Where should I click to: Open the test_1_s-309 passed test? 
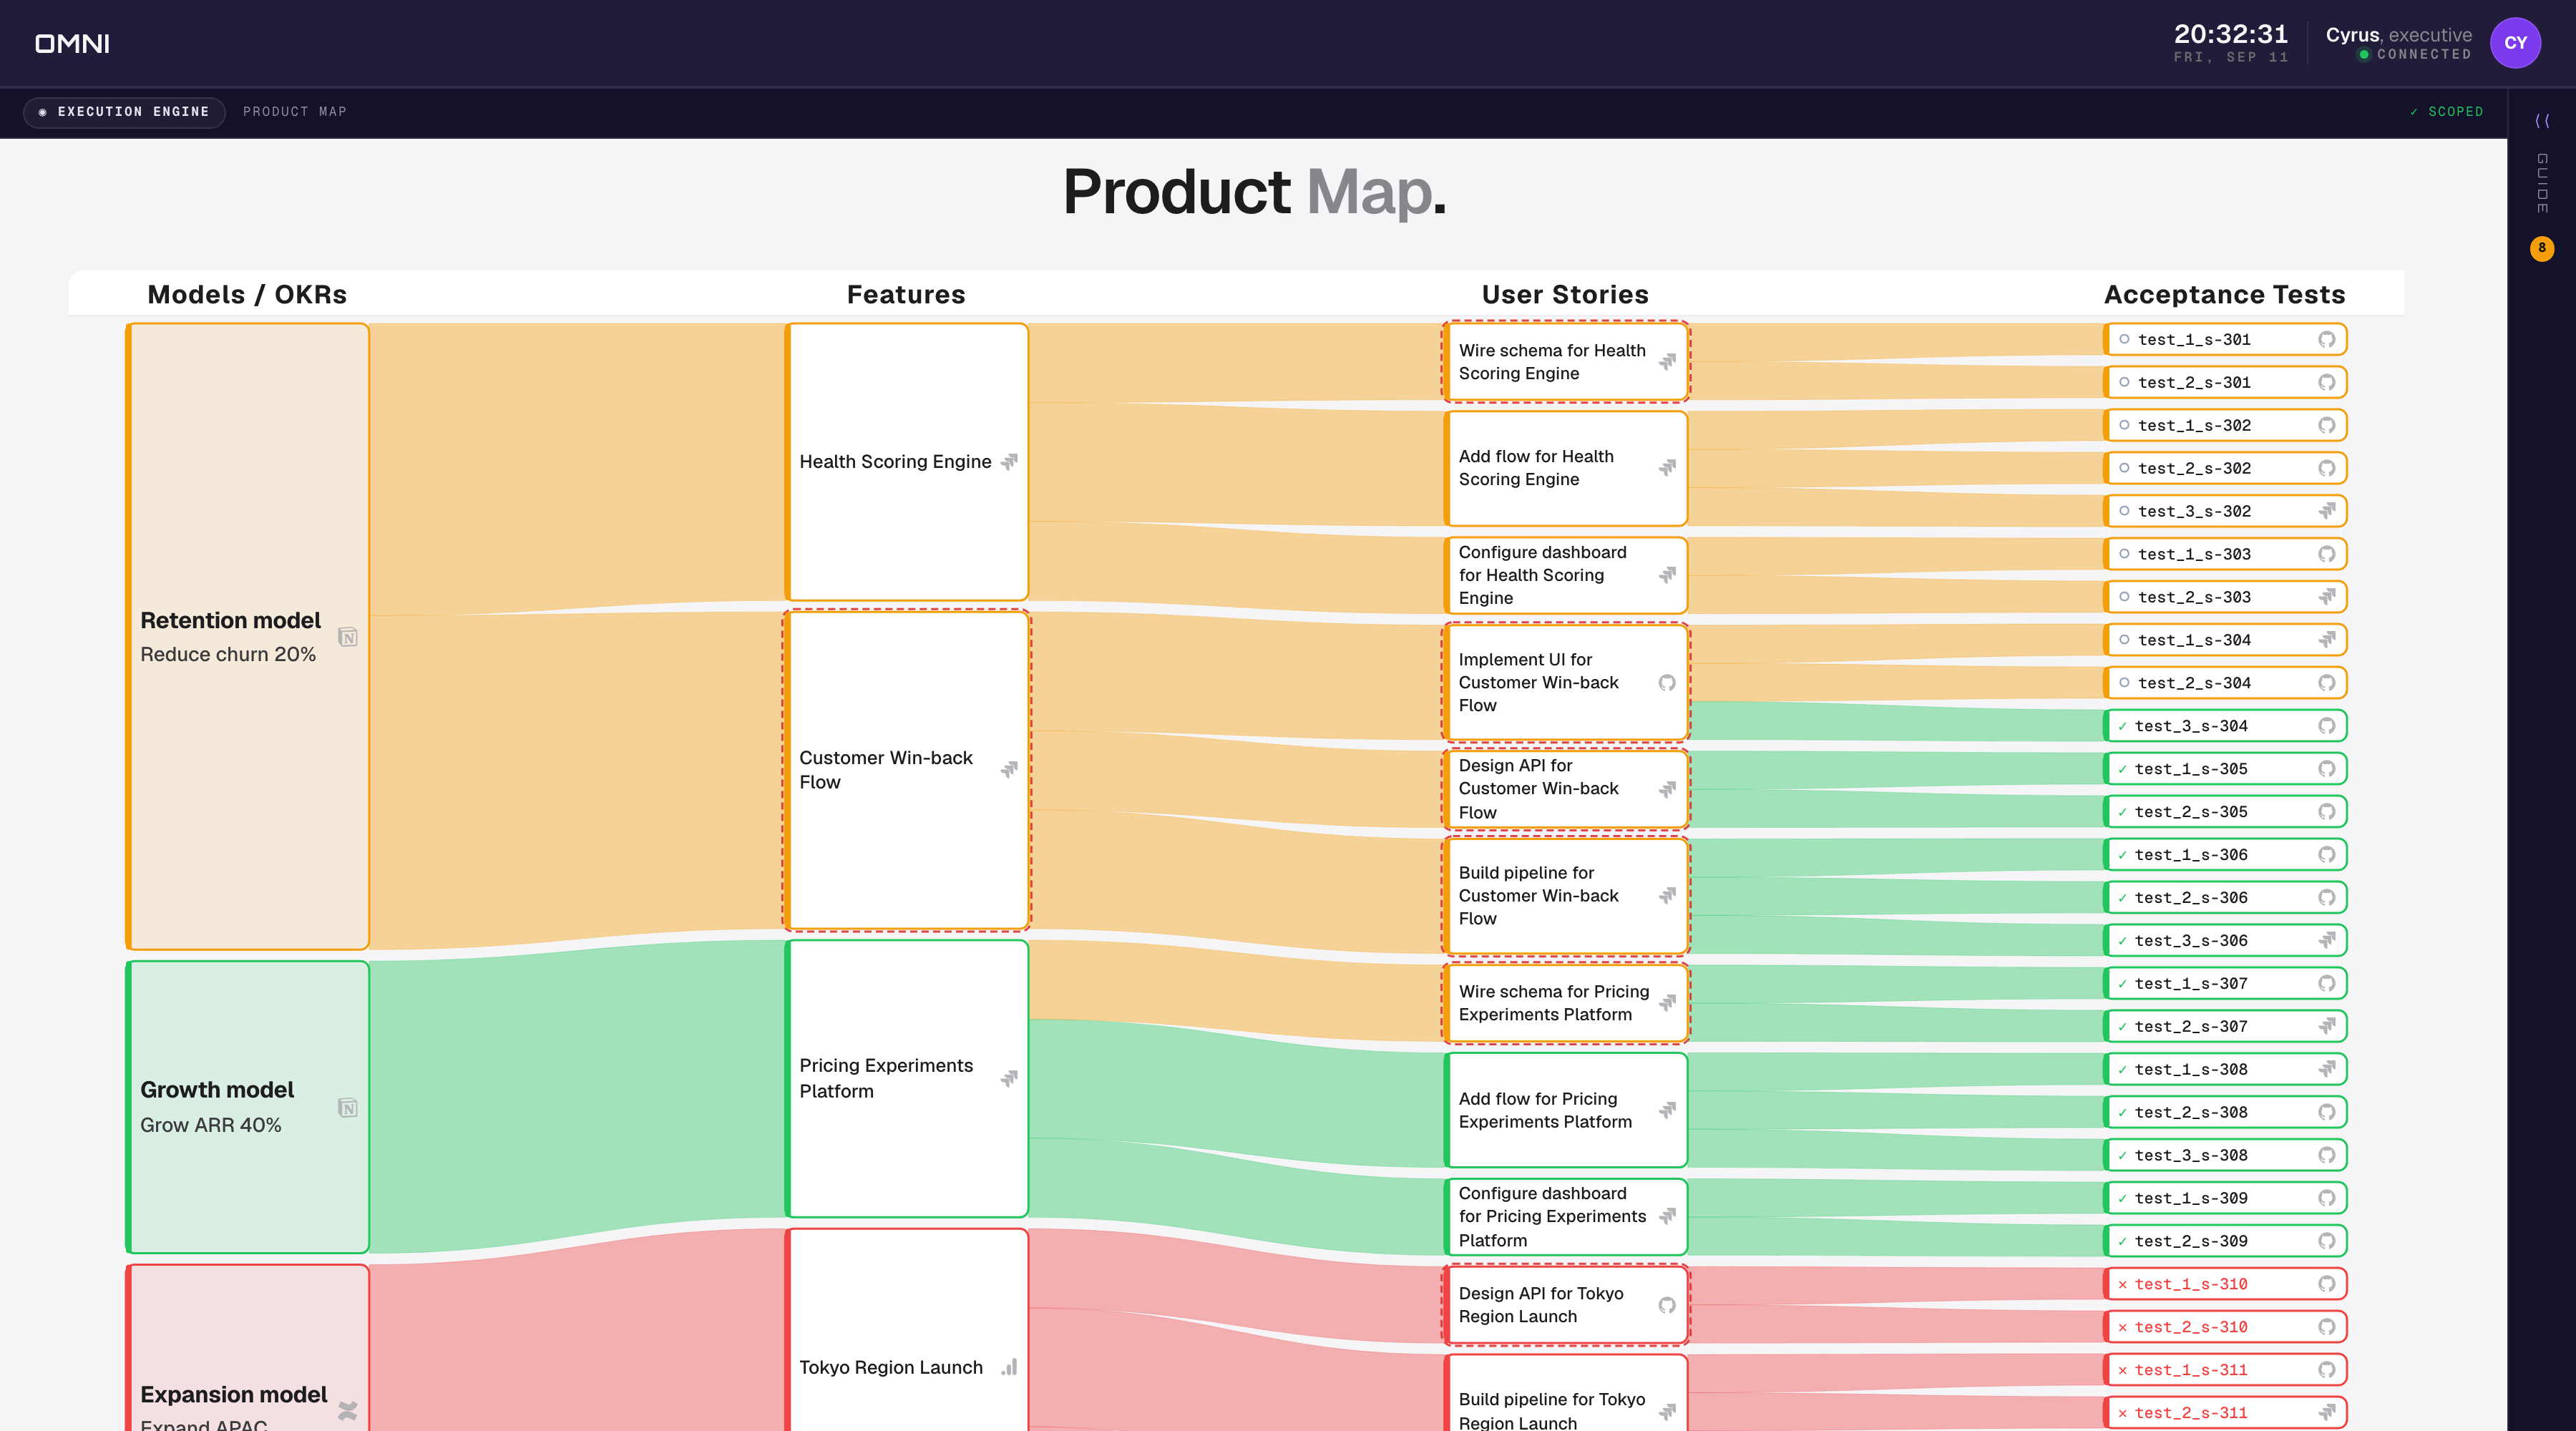tap(2225, 1198)
